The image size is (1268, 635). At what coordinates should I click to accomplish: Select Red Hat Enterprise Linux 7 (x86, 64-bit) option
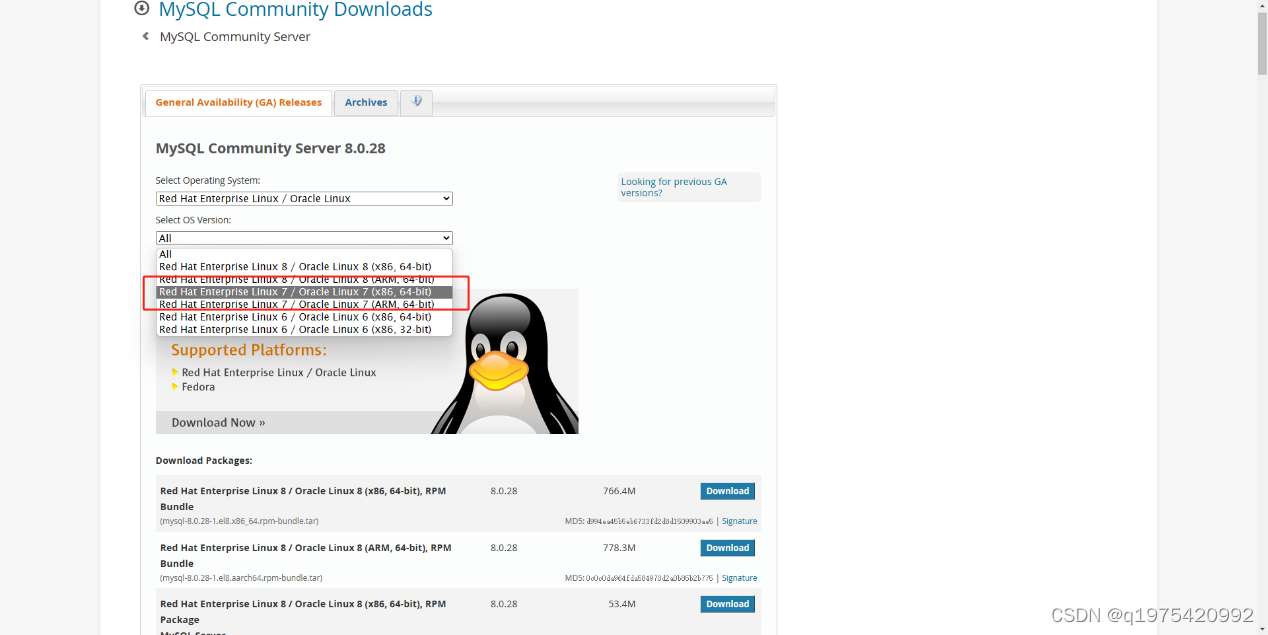click(x=304, y=292)
